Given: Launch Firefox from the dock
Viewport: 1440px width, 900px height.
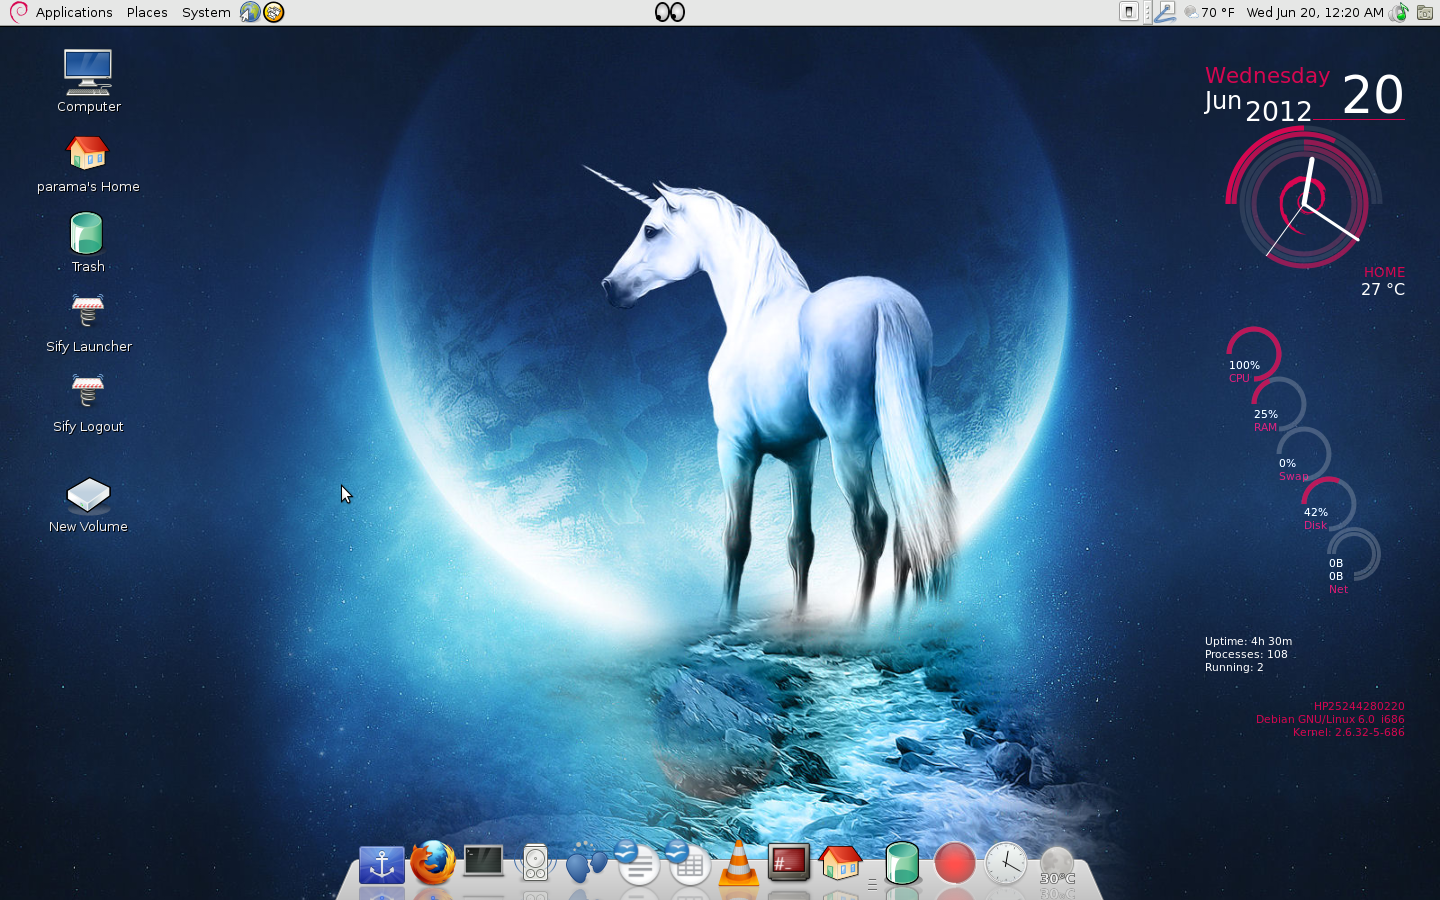Looking at the screenshot, I should (x=433, y=862).
